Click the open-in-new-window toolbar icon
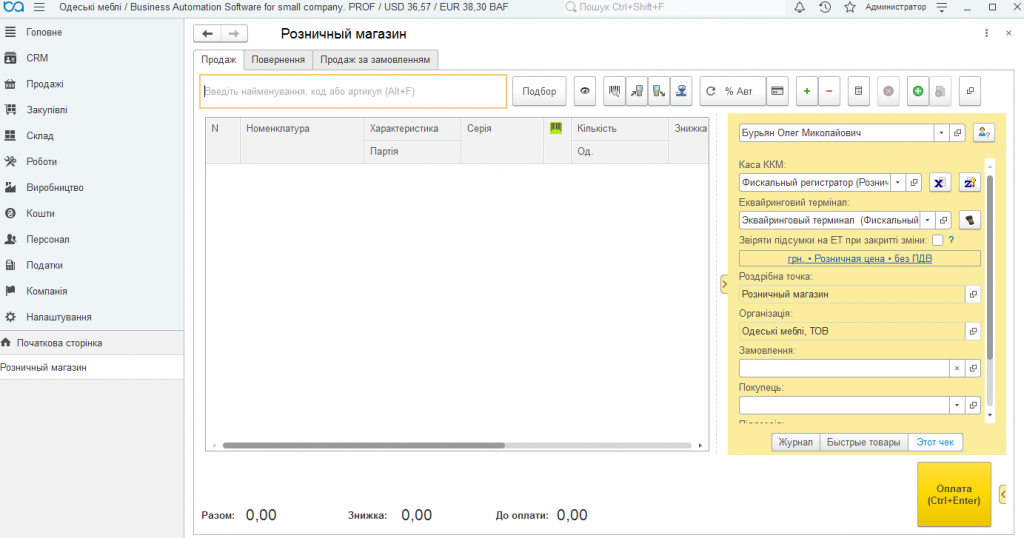Image resolution: width=1024 pixels, height=538 pixels. coord(970,91)
